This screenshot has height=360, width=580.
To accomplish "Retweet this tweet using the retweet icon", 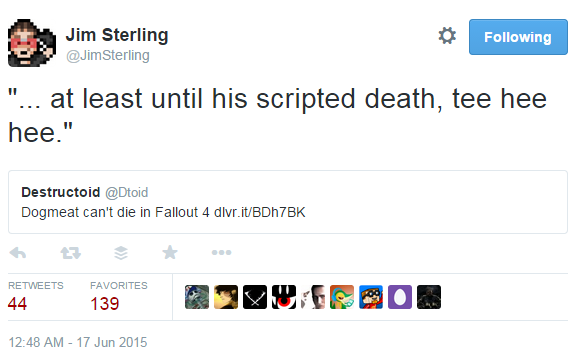I will pyautogui.click(x=70, y=253).
